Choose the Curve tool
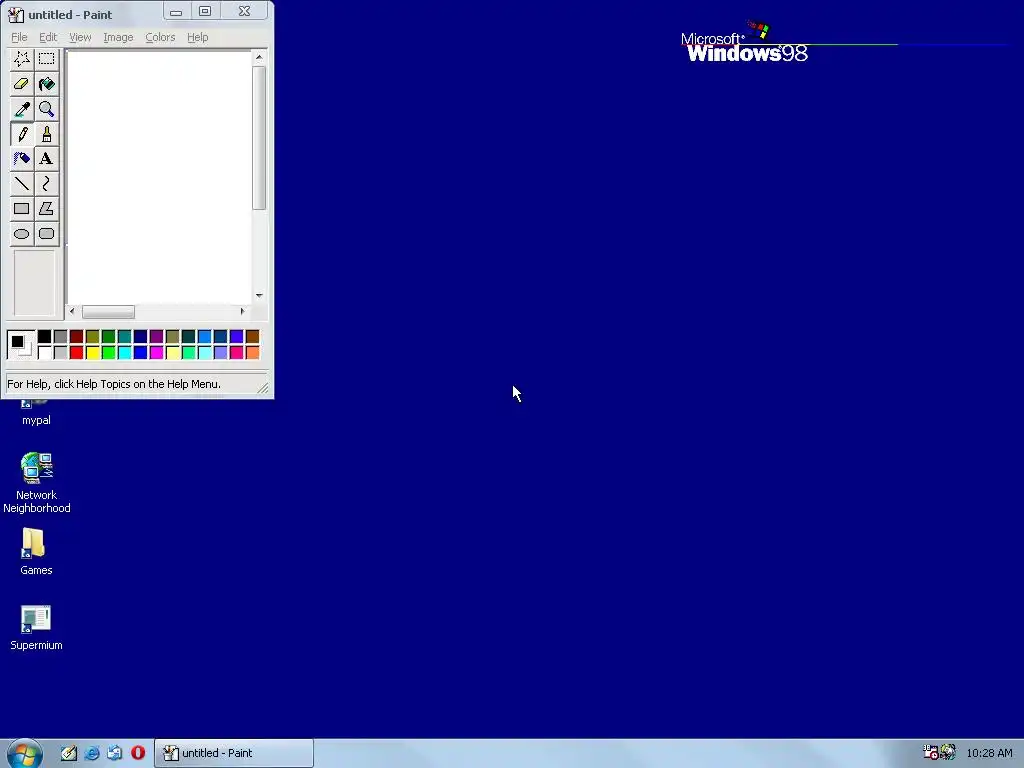Screen dimensions: 1024x768 (46, 184)
